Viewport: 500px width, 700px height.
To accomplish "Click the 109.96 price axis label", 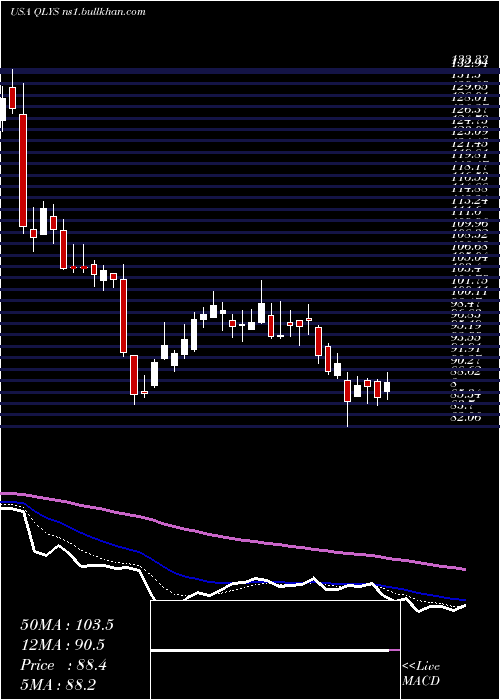I will (x=467, y=224).
